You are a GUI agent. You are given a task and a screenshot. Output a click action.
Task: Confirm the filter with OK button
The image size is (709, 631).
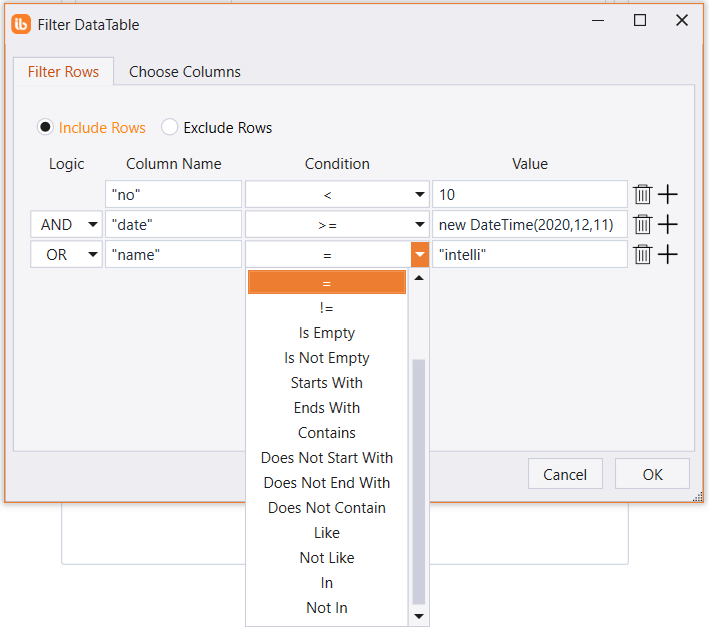pyautogui.click(x=652, y=474)
